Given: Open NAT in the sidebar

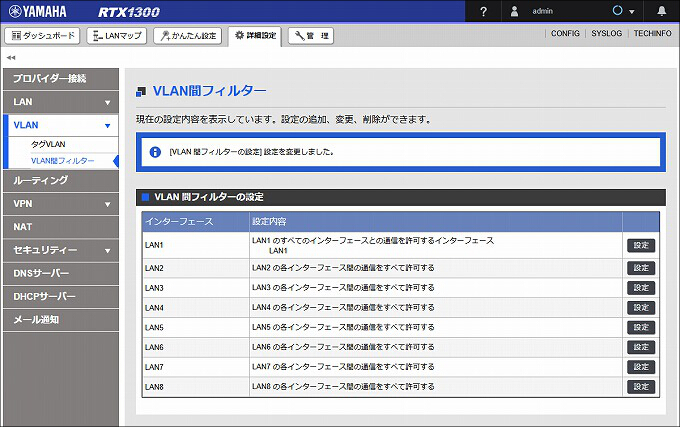Looking at the screenshot, I should pos(61,227).
